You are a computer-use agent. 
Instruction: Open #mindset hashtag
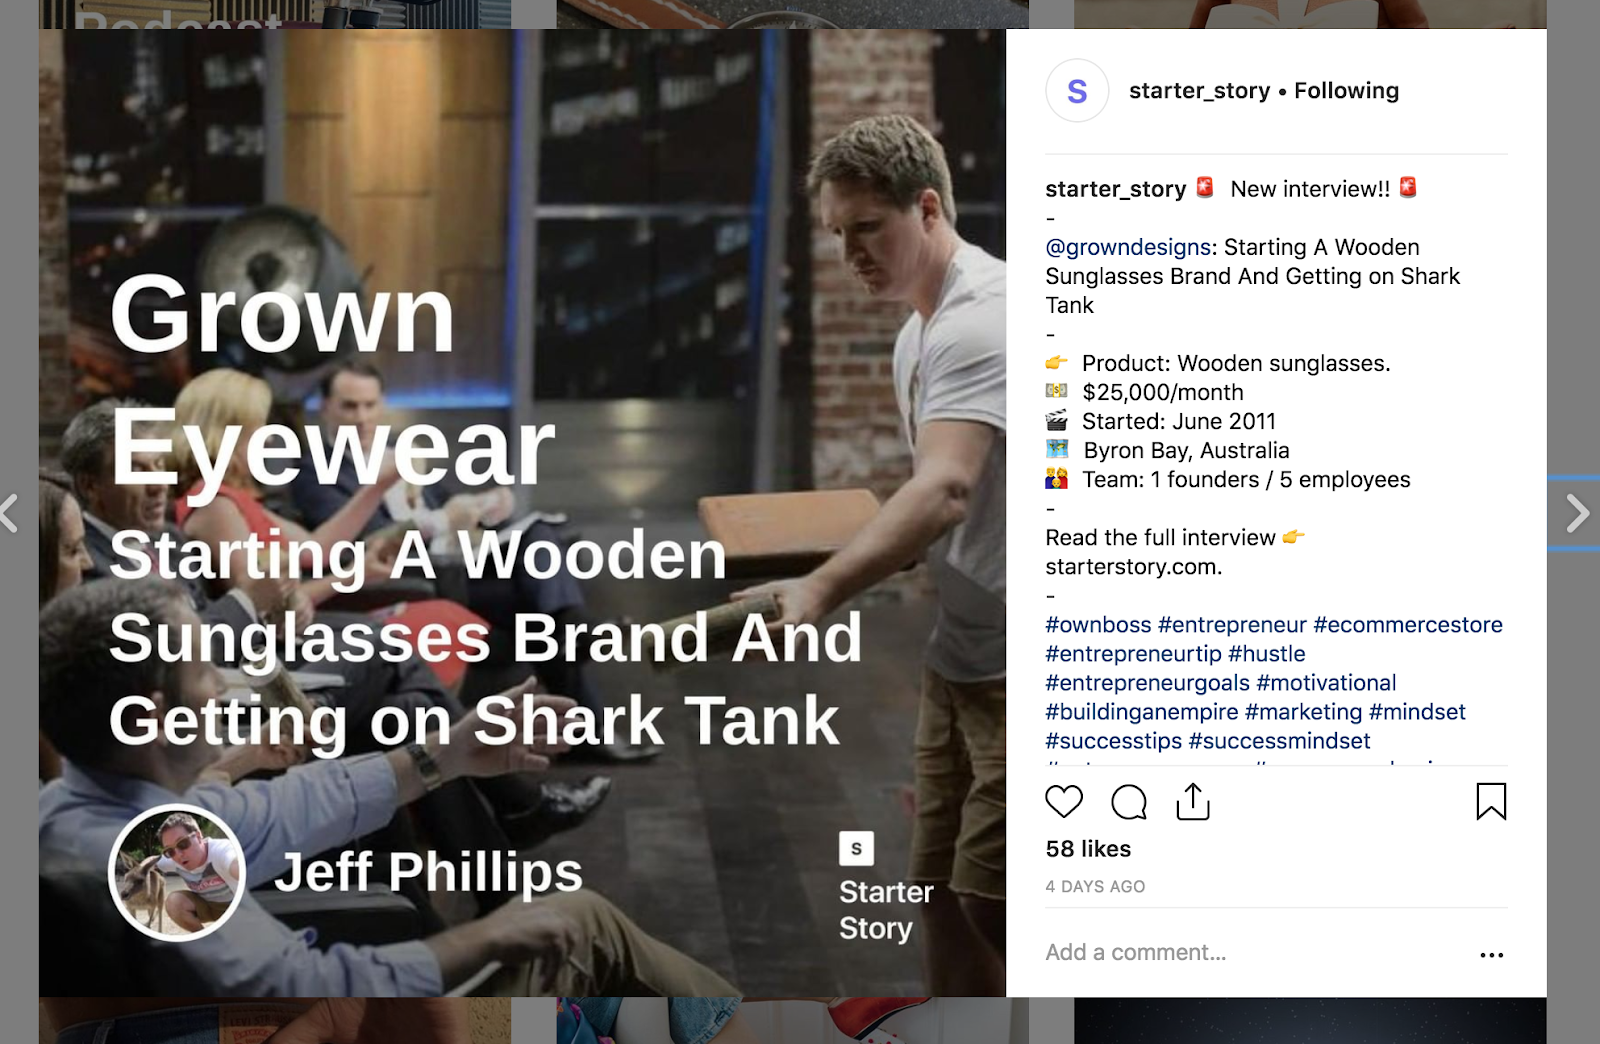click(x=1417, y=712)
